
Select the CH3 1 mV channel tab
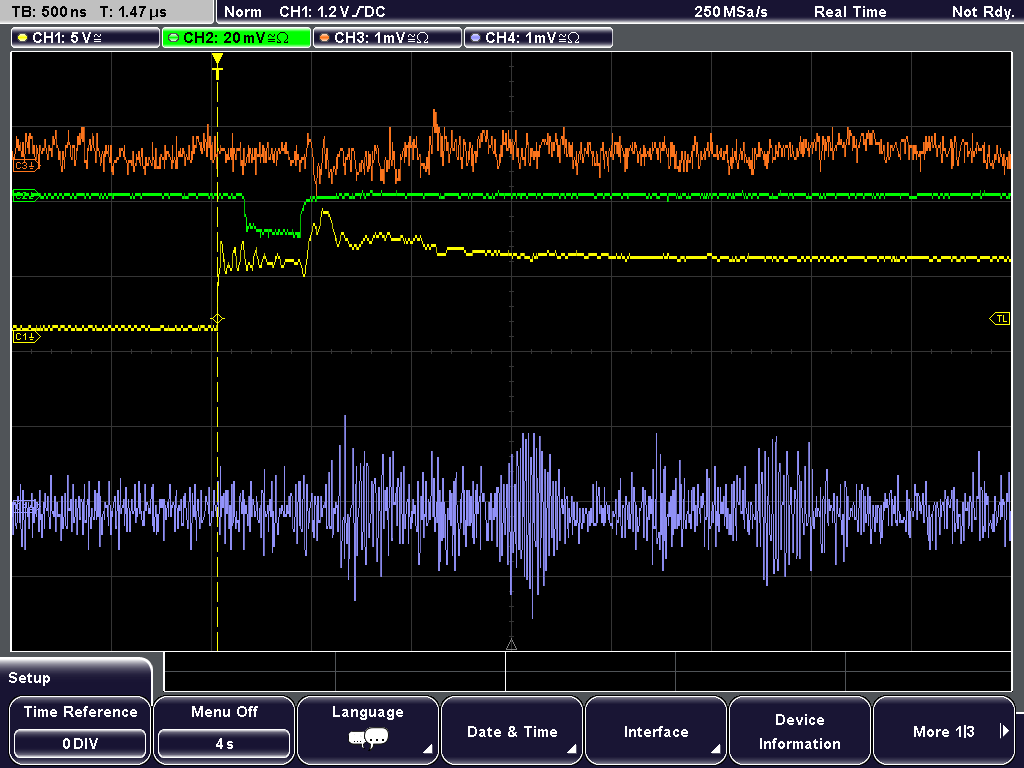coord(387,38)
